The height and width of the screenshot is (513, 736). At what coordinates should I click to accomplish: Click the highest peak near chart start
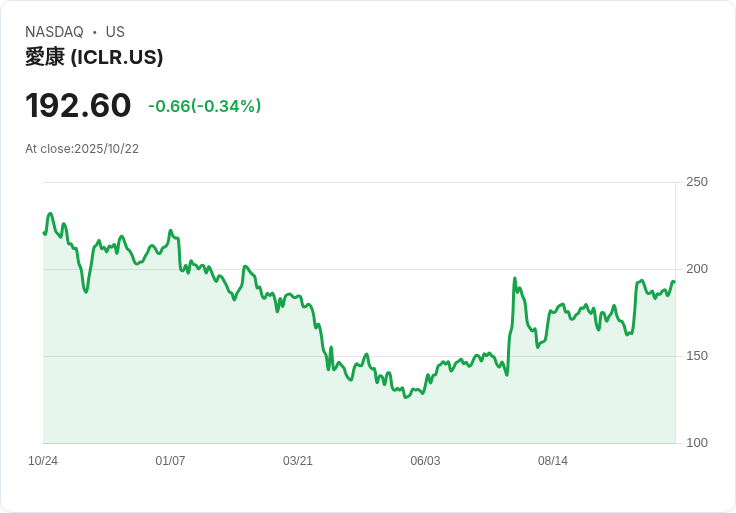(x=50, y=214)
